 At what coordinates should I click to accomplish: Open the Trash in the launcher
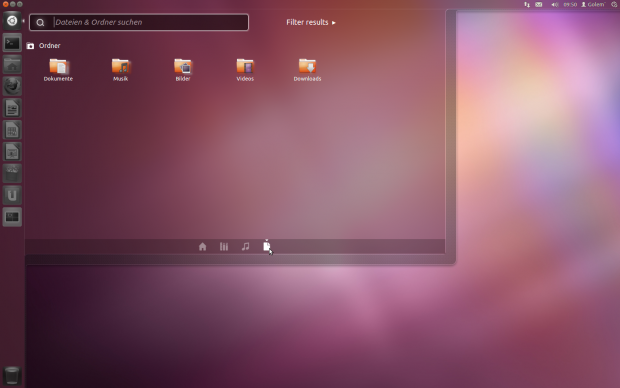tap(12, 375)
